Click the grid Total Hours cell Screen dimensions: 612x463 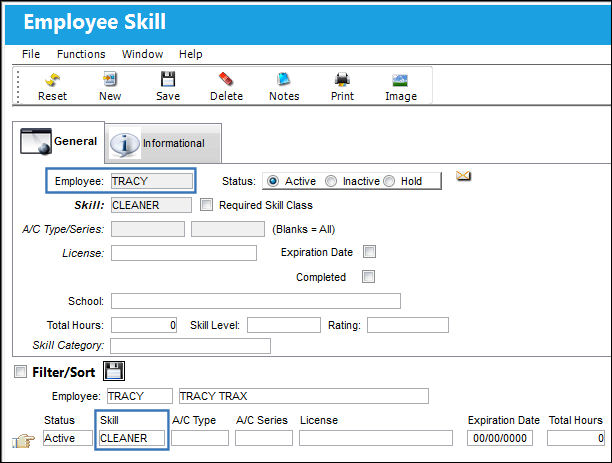click(576, 438)
